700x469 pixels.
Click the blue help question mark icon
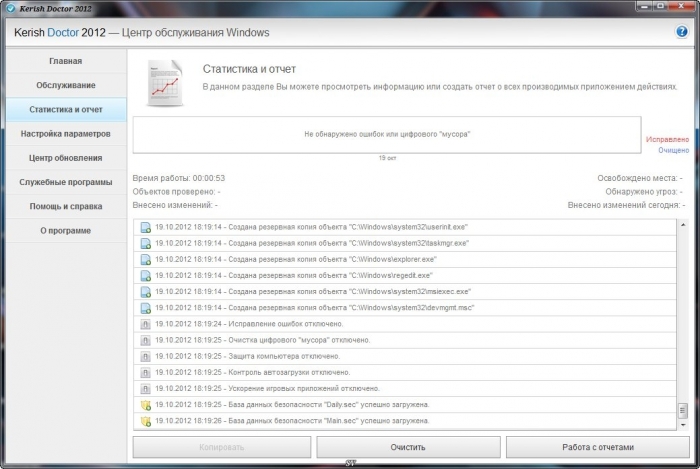(682, 32)
